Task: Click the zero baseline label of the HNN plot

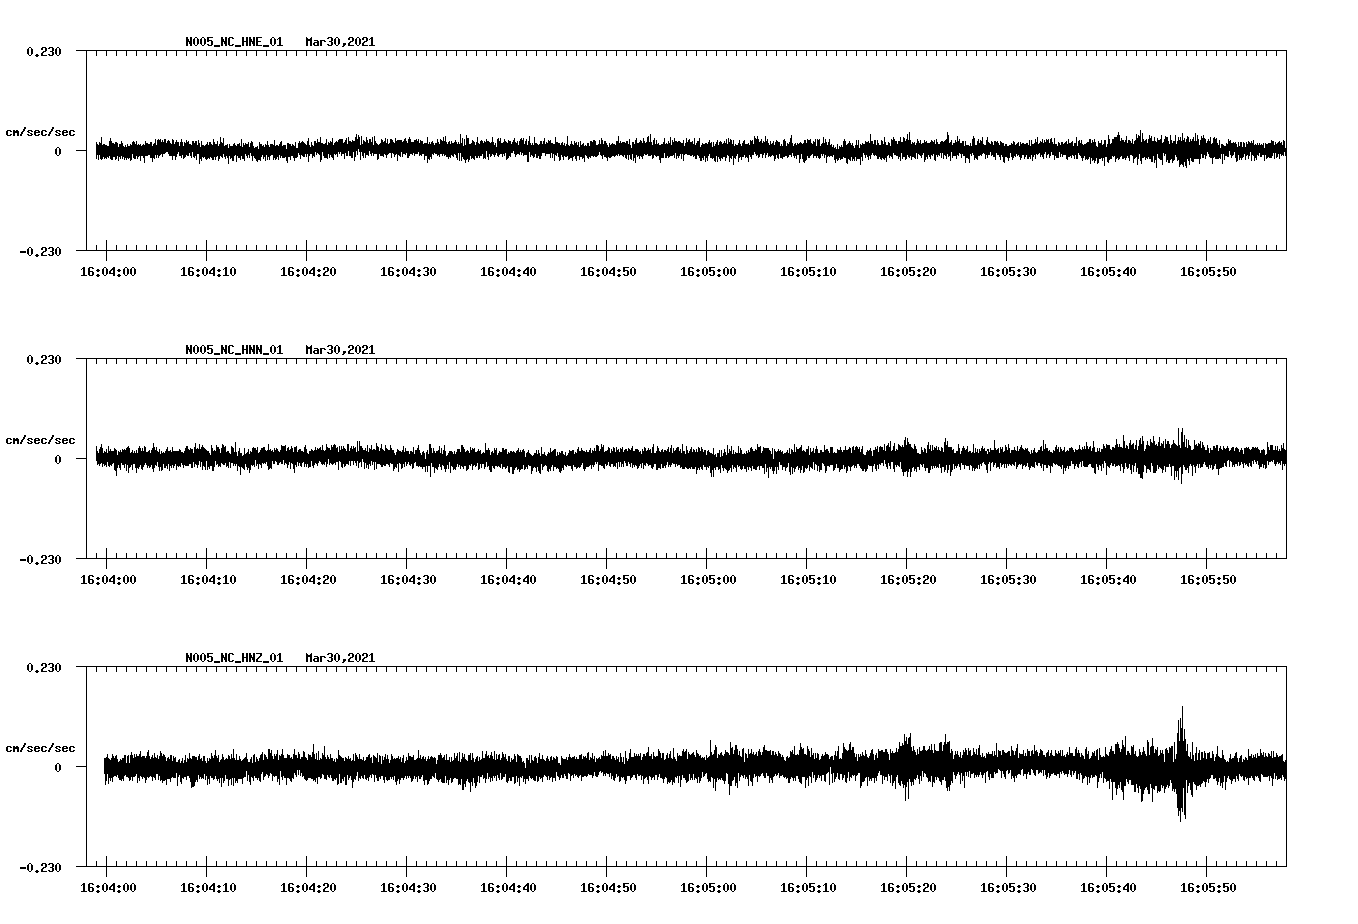Action: tap(60, 461)
